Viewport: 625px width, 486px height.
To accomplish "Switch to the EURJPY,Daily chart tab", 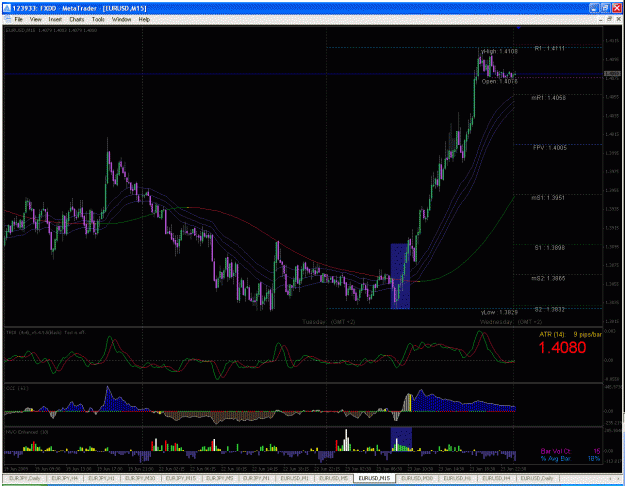I will [x=25, y=478].
